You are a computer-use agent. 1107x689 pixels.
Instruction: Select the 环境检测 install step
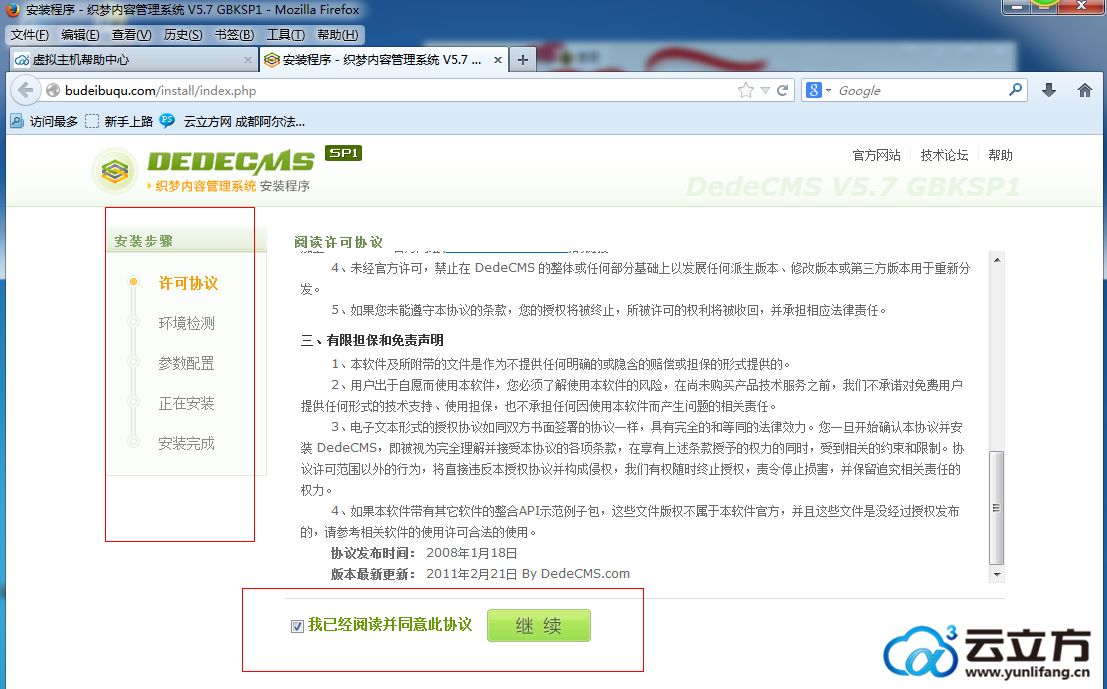click(x=186, y=323)
